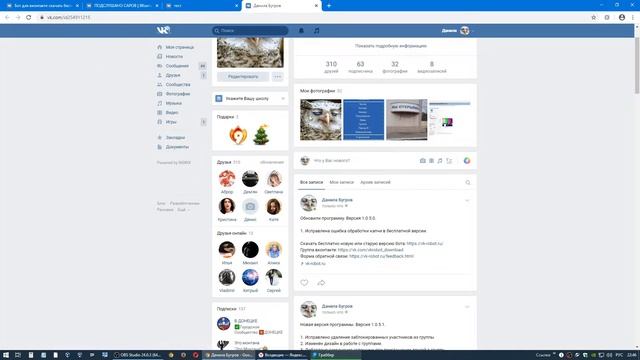Open friend Кристина's avatar

227,207
